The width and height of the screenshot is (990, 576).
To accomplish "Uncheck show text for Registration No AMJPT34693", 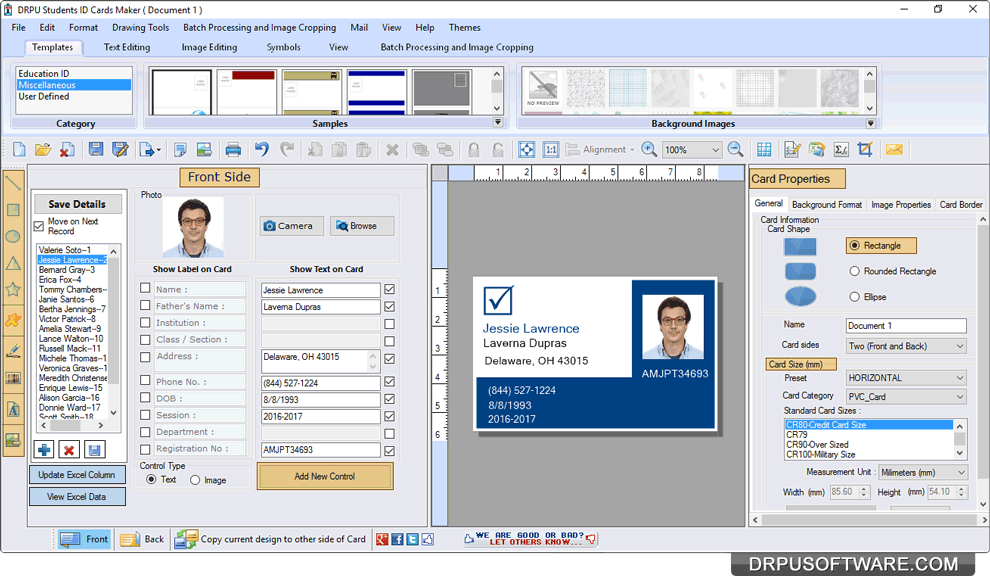I will [390, 451].
